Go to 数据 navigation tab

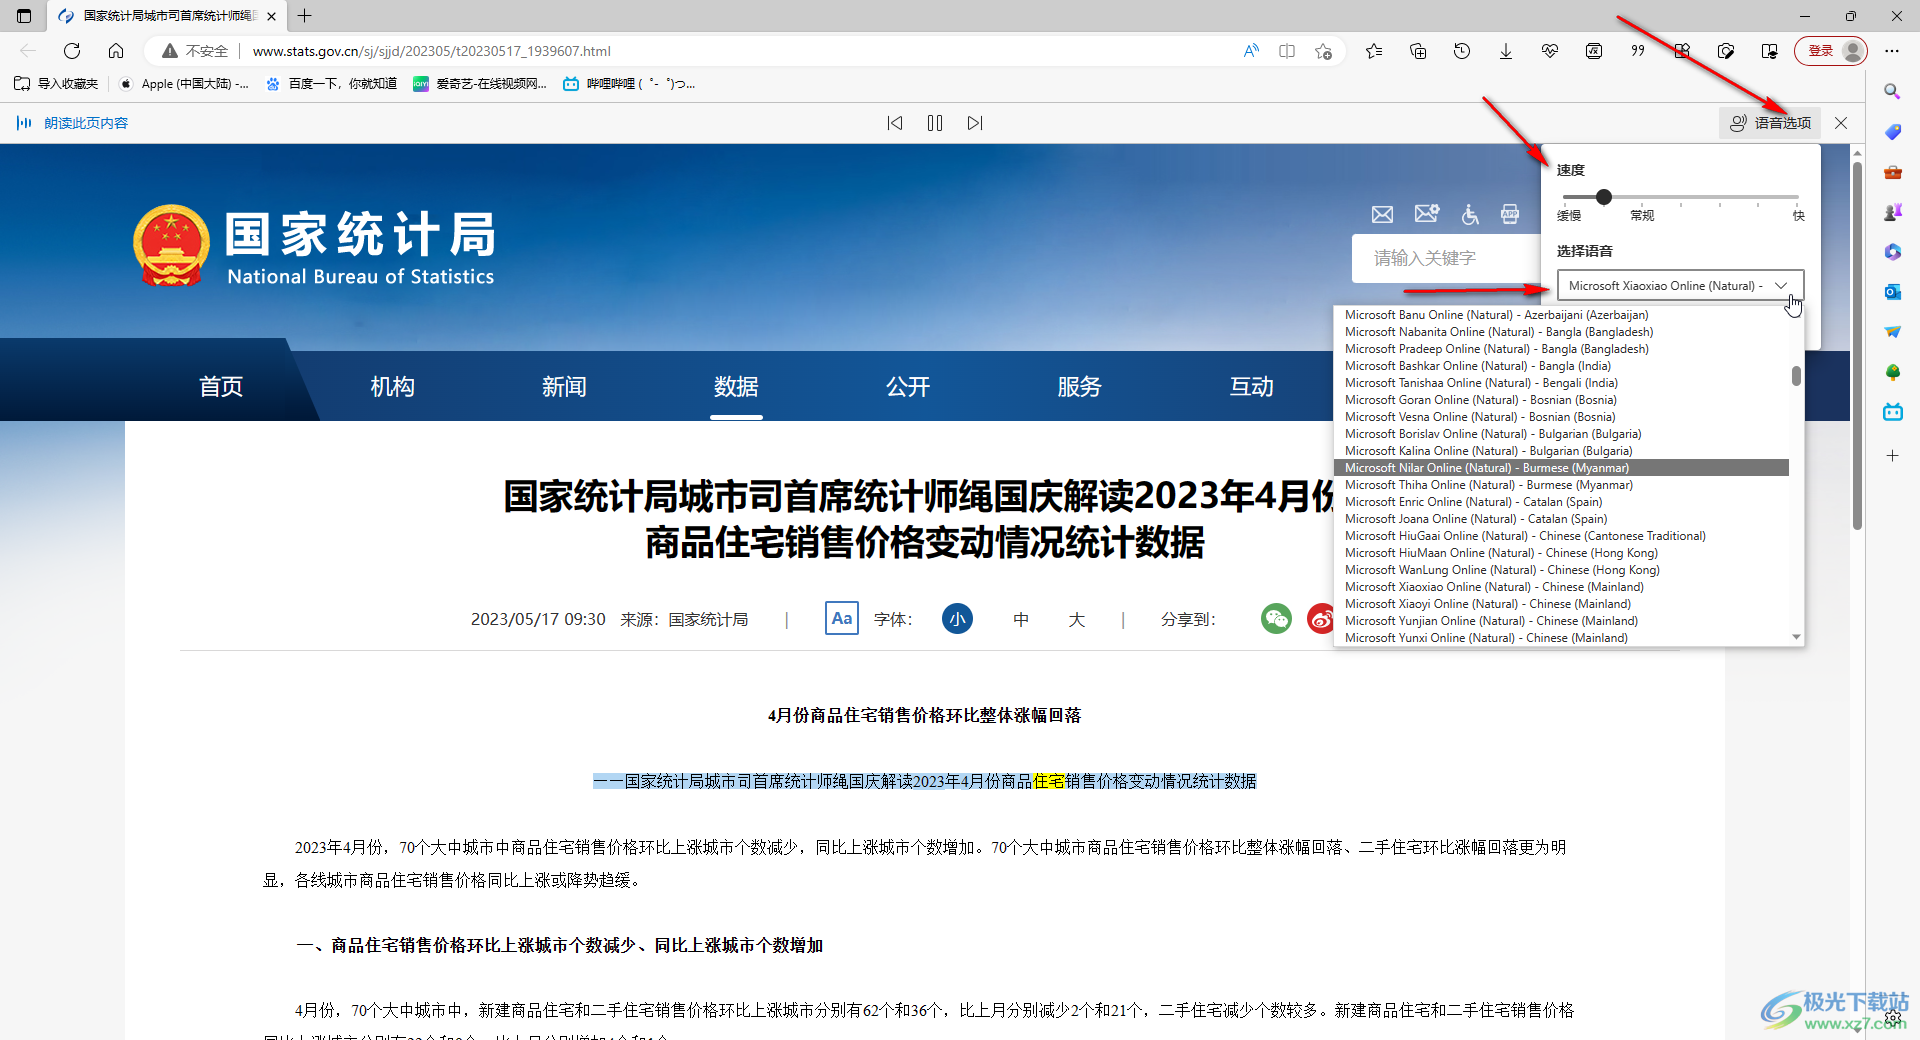click(736, 387)
